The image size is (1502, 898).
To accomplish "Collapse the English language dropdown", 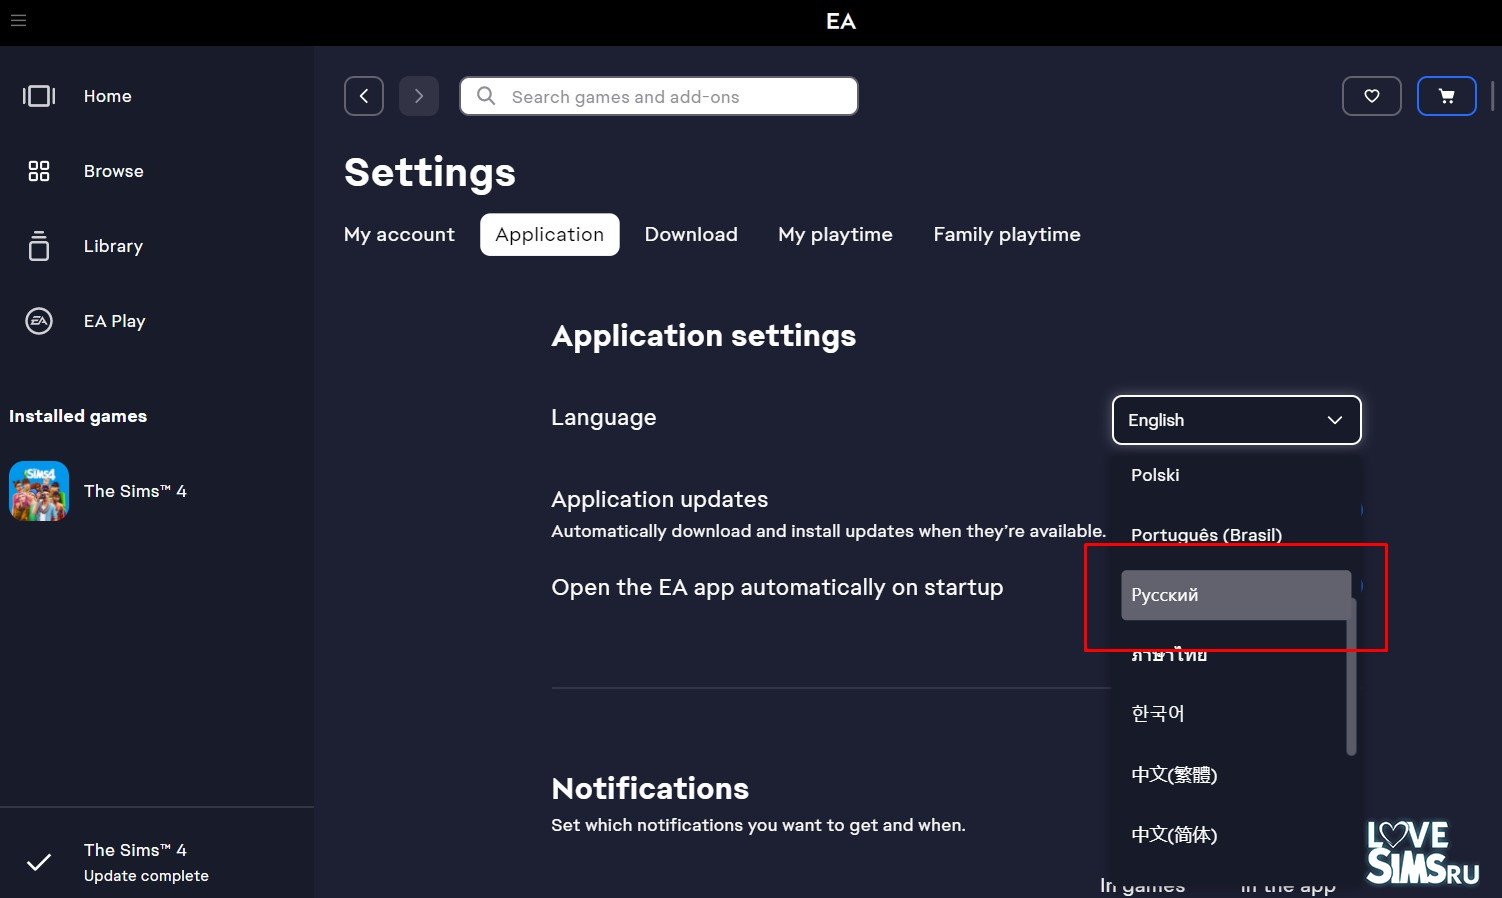I will pyautogui.click(x=1237, y=420).
